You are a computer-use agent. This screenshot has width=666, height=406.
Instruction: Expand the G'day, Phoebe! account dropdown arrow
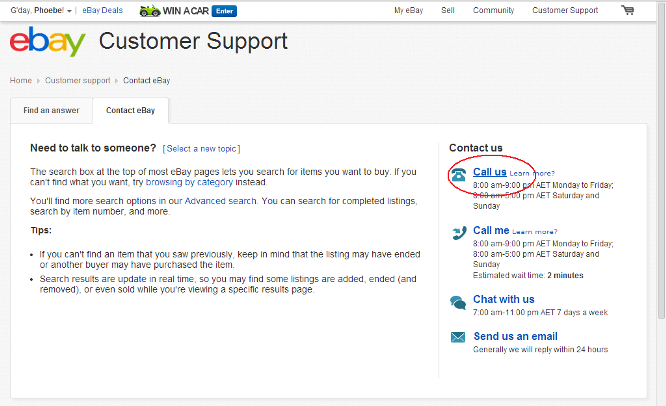[x=69, y=11]
